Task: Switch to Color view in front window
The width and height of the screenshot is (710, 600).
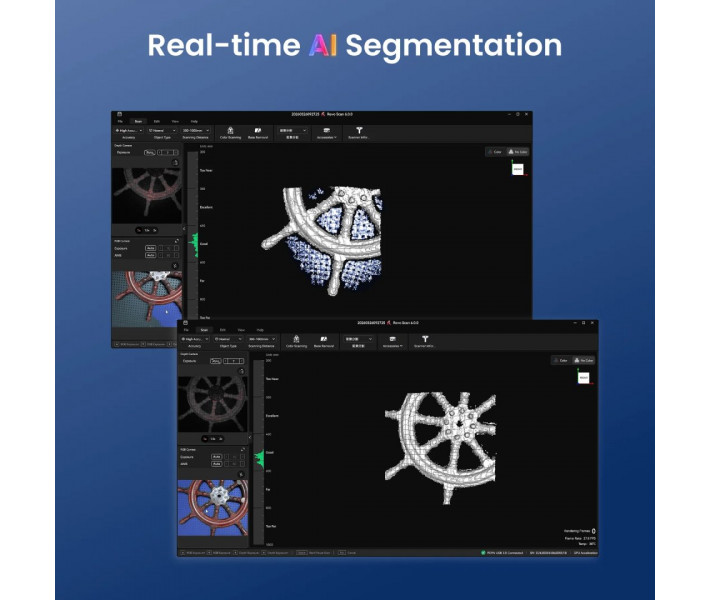Action: point(561,360)
